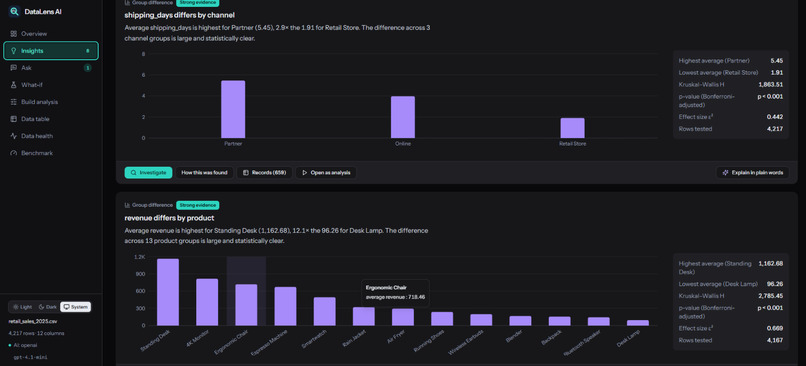Open the Ask section

tap(51, 68)
